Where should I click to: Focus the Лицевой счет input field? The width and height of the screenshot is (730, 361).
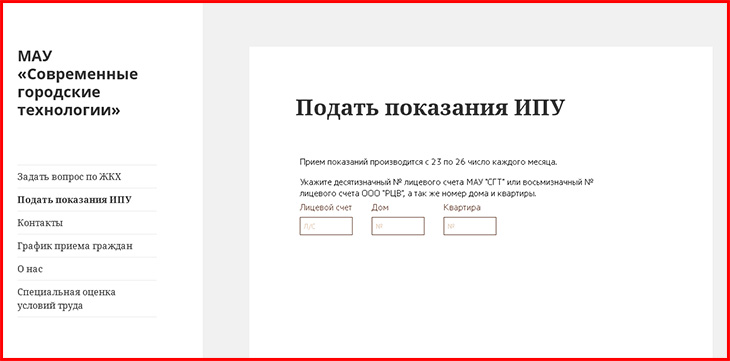coord(326,226)
